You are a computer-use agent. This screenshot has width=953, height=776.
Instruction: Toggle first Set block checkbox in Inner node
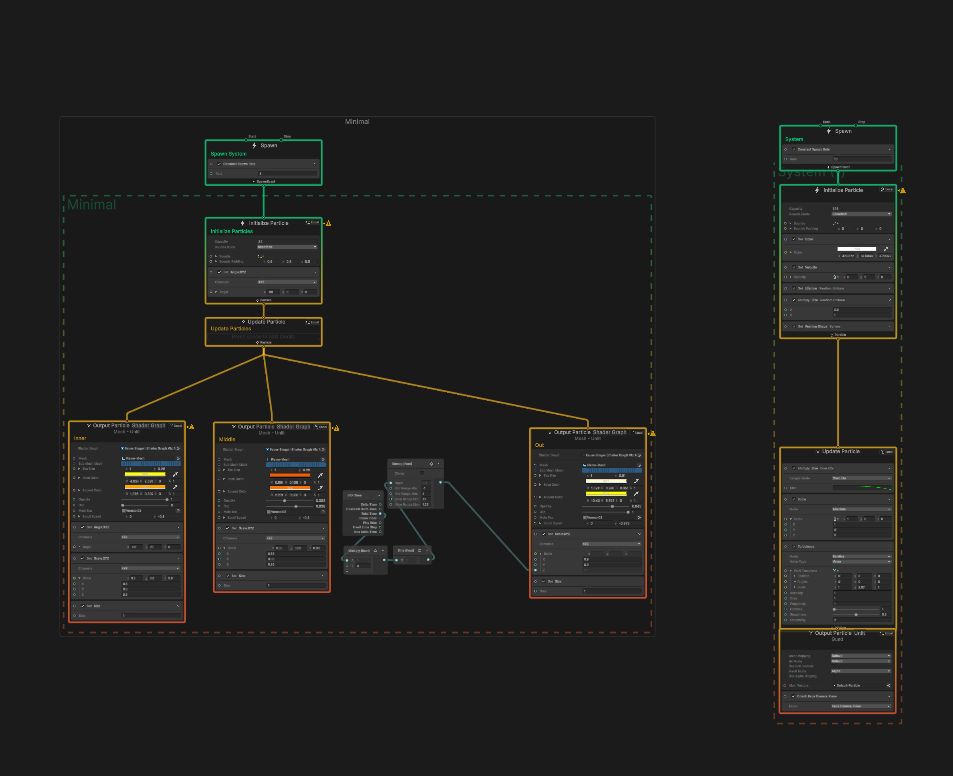[x=82, y=527]
